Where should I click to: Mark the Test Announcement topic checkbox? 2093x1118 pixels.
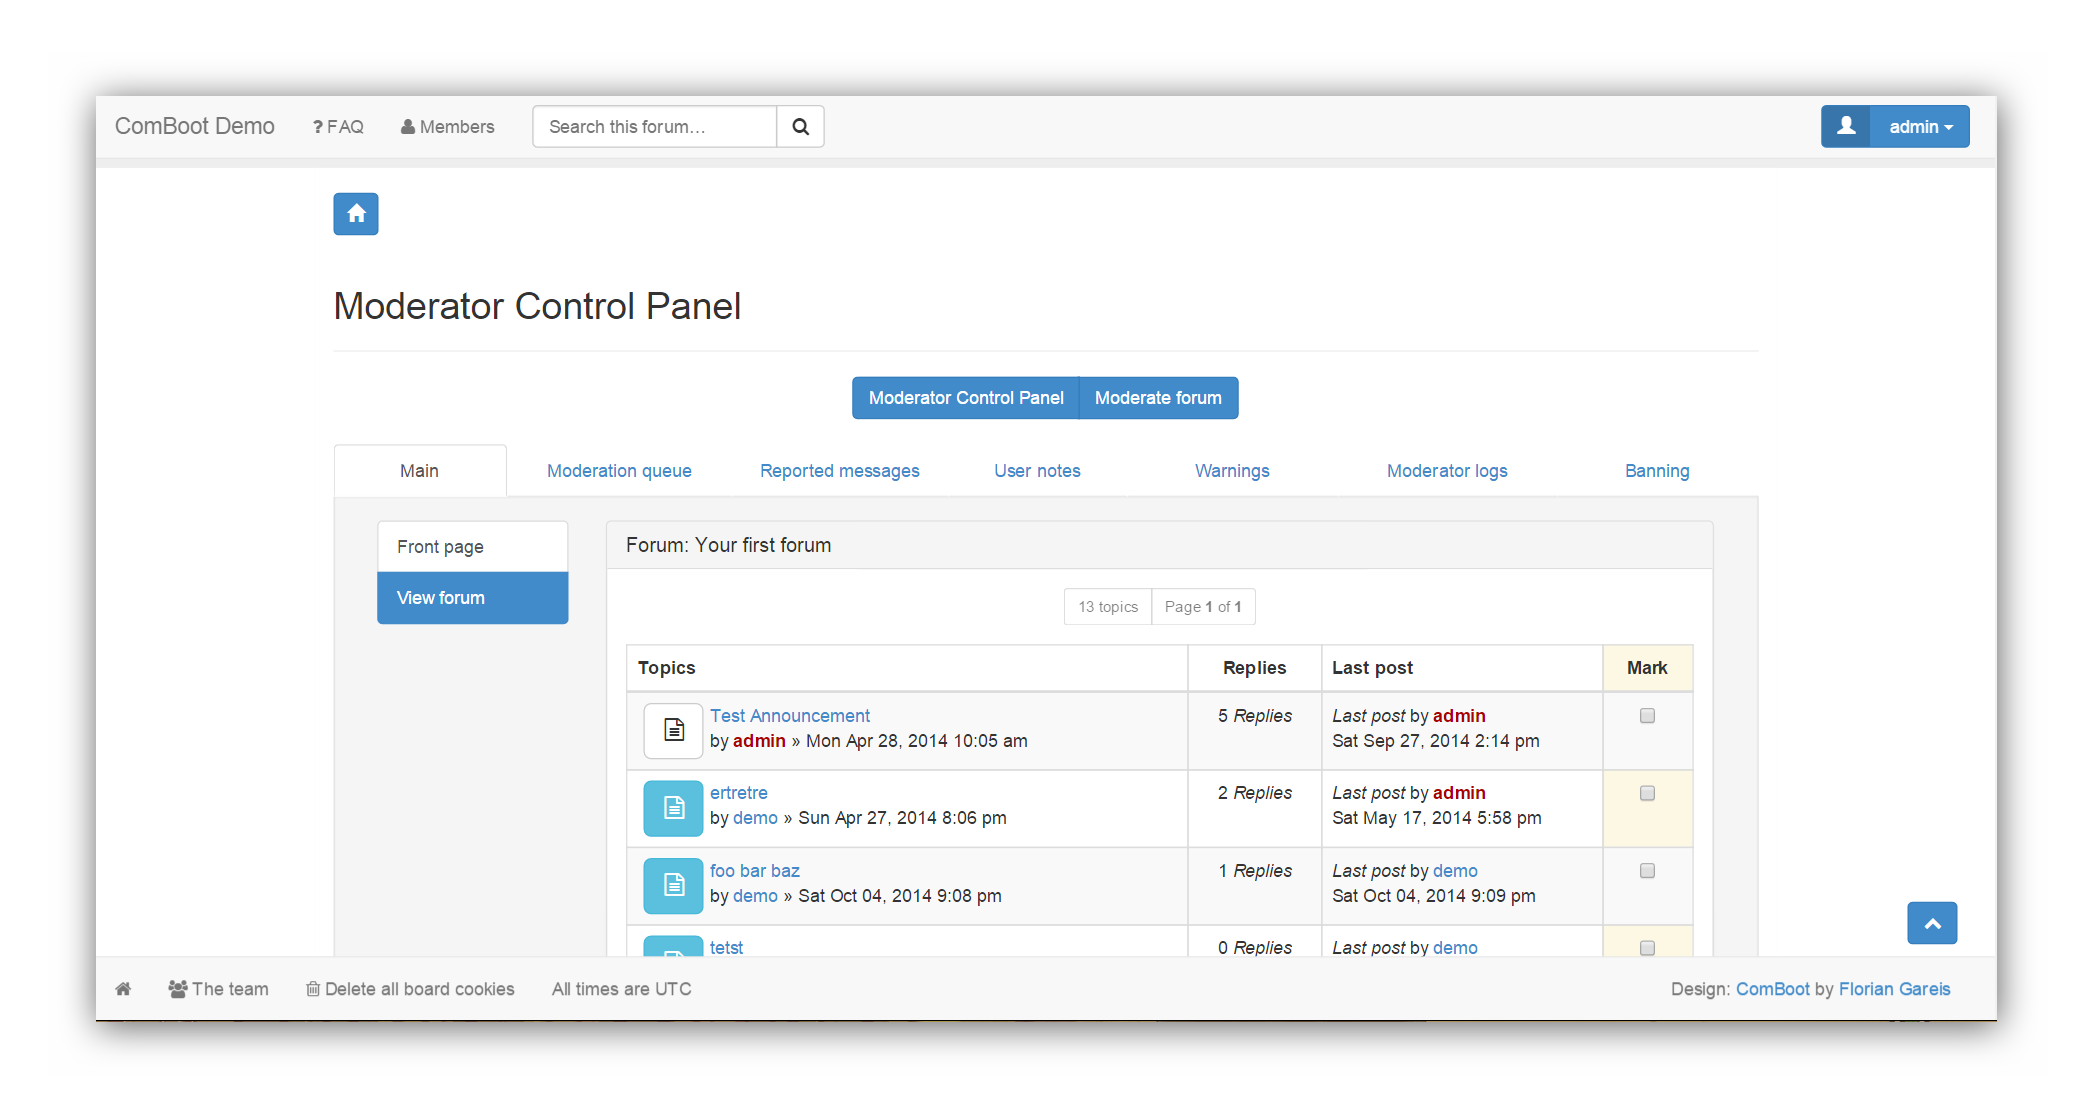coord(1647,716)
